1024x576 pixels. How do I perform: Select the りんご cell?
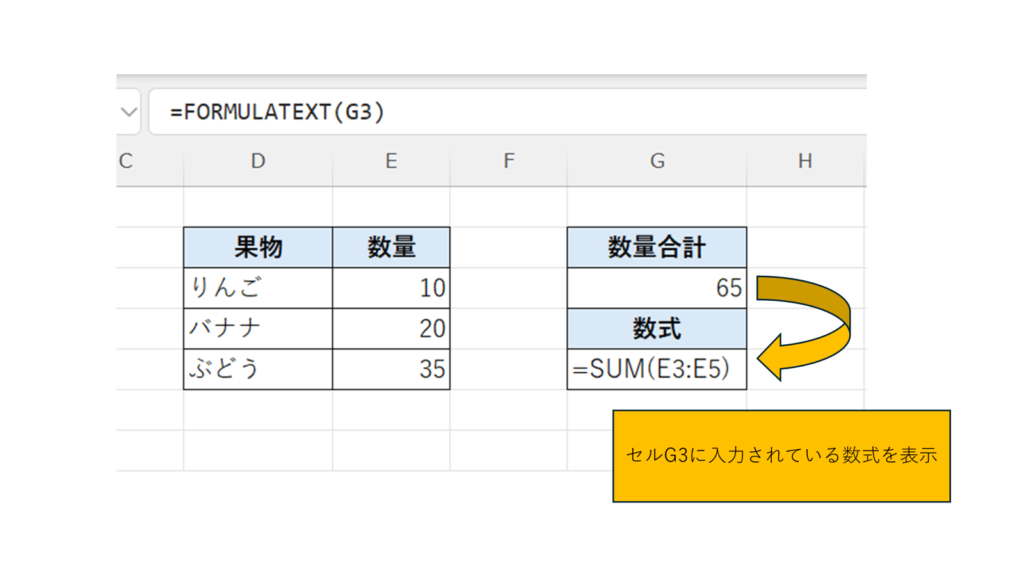point(258,288)
